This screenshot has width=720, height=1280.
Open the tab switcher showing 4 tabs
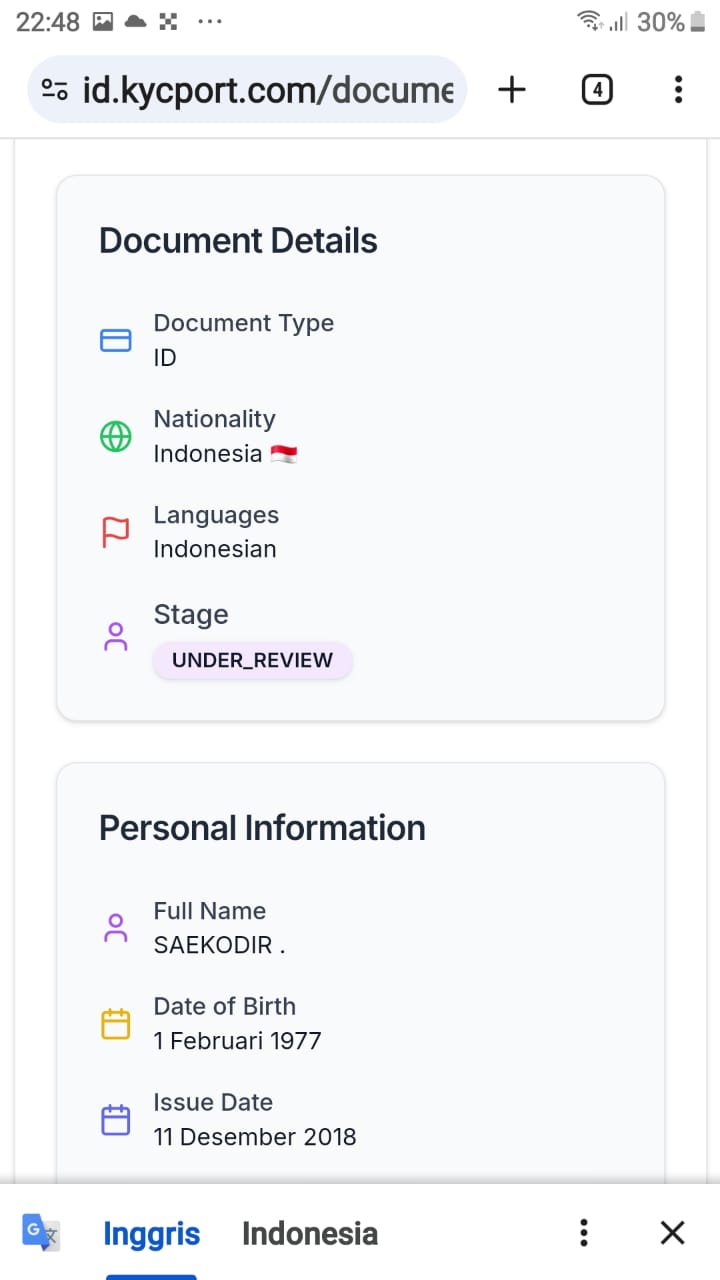597,90
